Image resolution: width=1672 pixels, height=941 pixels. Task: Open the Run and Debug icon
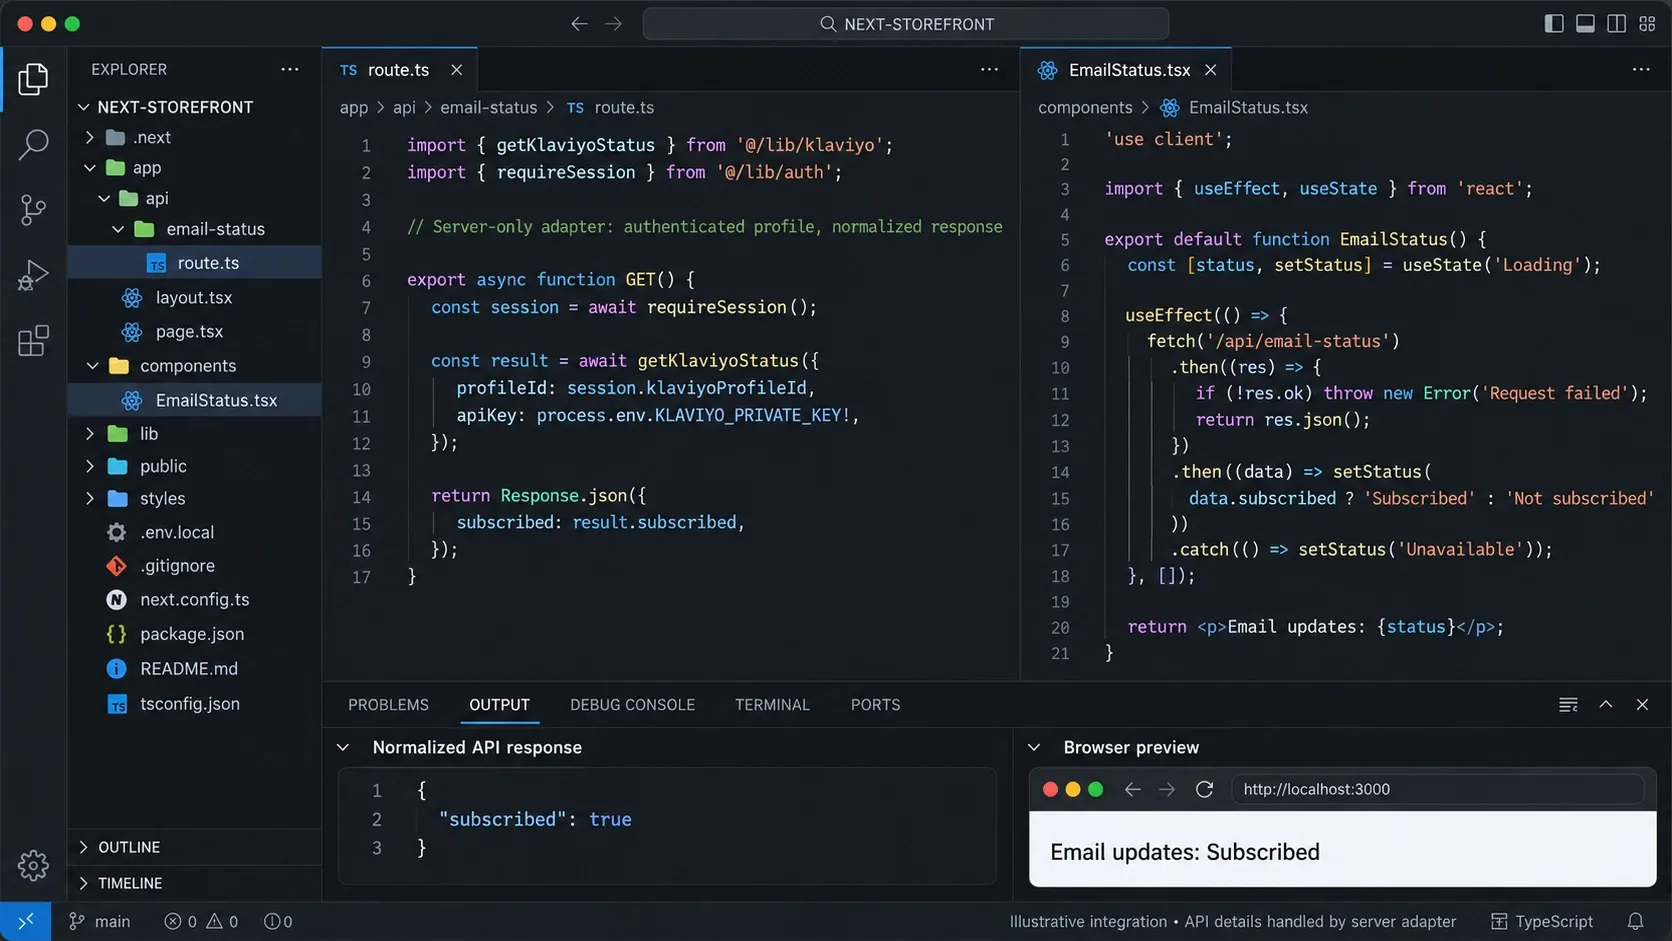click(33, 275)
